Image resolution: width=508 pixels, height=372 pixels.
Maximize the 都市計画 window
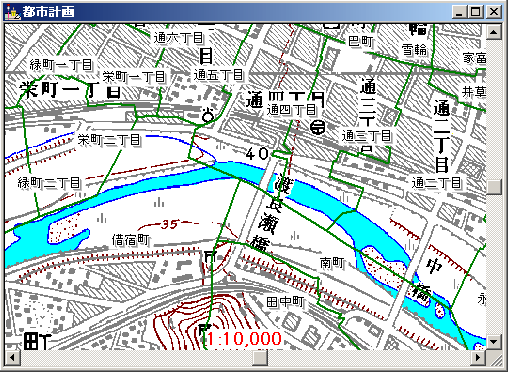point(475,12)
